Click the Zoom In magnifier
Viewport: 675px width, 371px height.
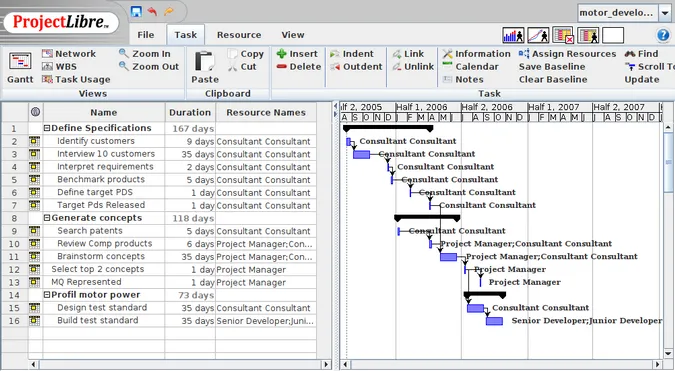[124, 53]
